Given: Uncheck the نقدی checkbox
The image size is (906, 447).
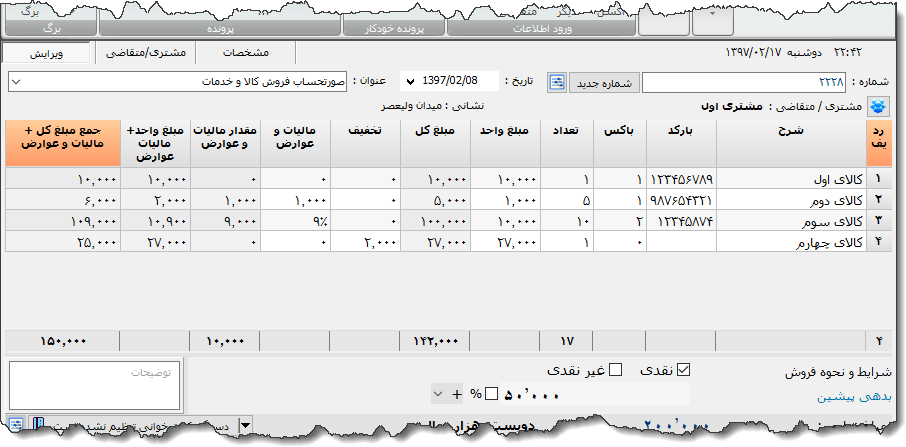Looking at the screenshot, I should coord(685,371).
